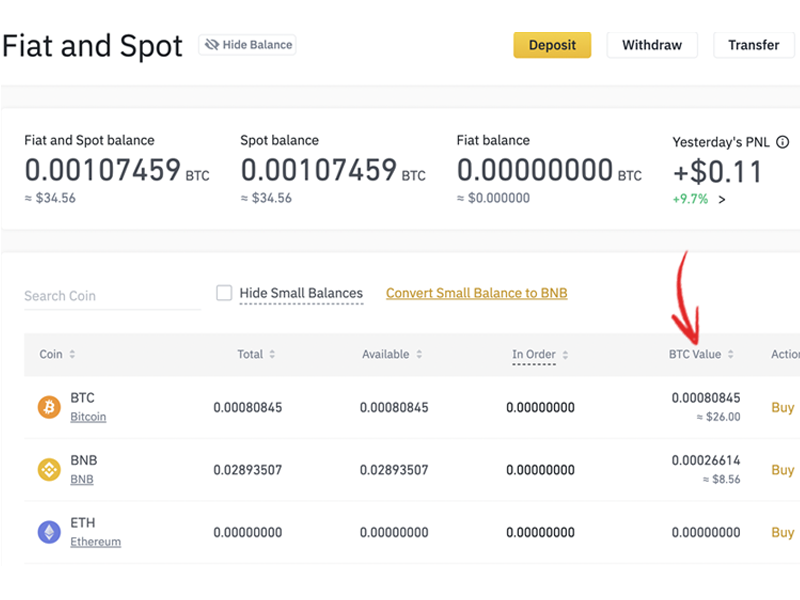
Task: Click BNB available 0.02893507 cell
Action: pos(394,470)
